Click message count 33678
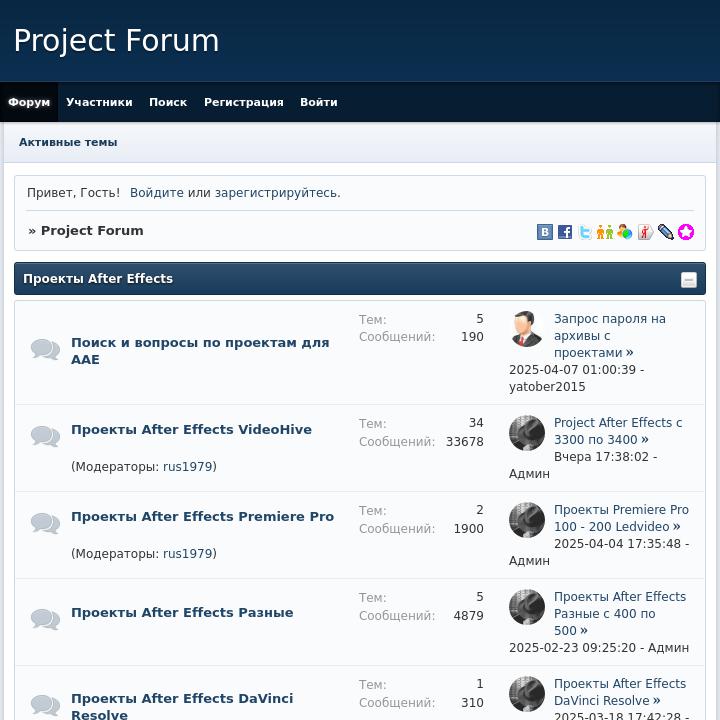Image resolution: width=720 pixels, height=720 pixels. 465,442
